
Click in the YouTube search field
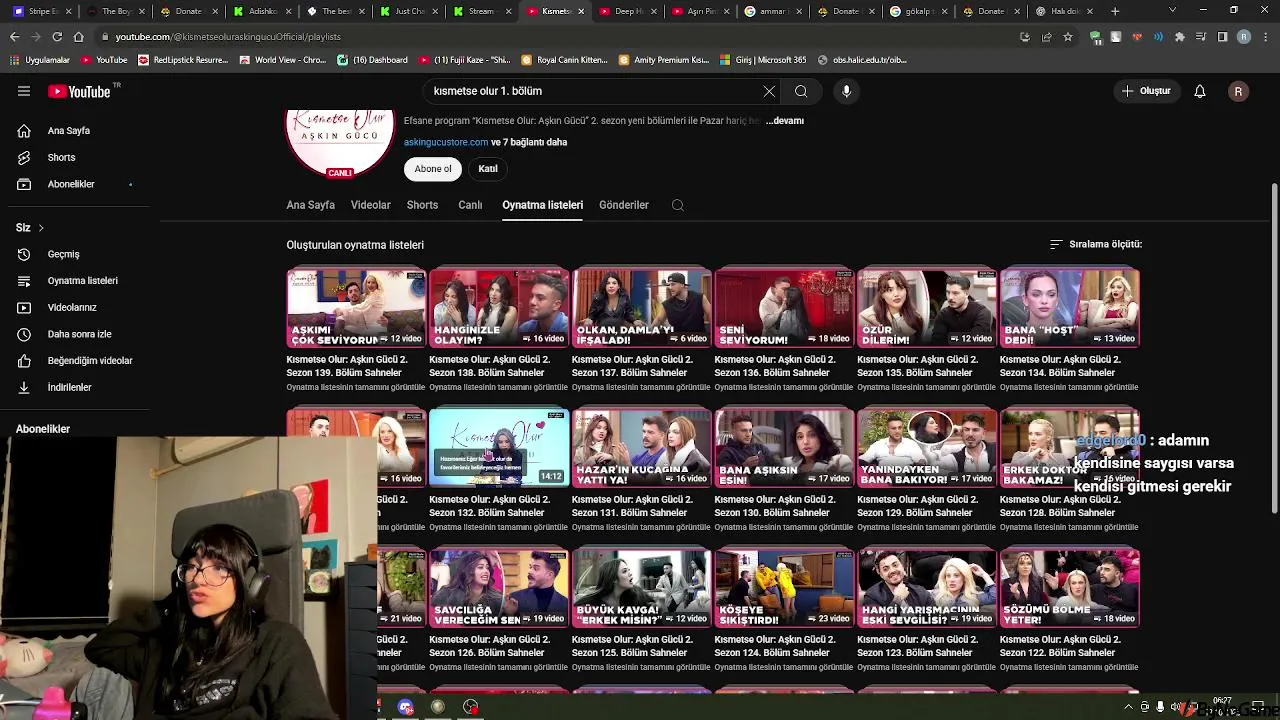595,91
